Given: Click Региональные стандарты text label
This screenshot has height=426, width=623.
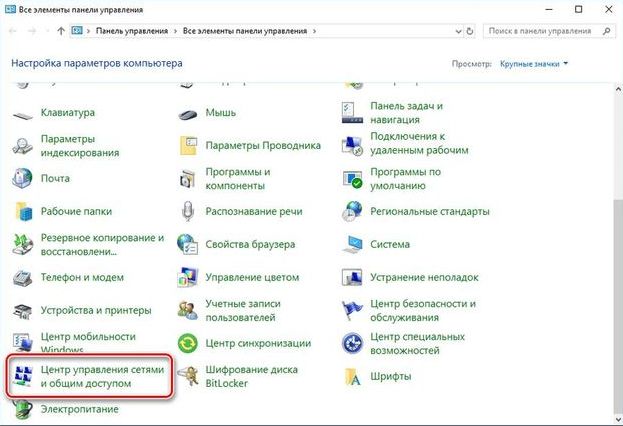Looking at the screenshot, I should click(430, 211).
